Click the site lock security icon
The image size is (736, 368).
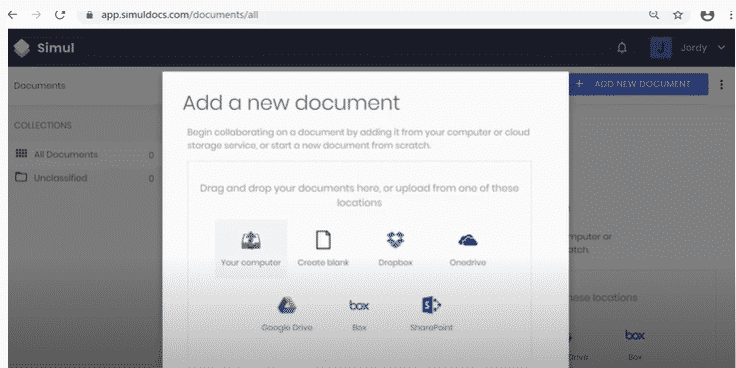(x=90, y=15)
